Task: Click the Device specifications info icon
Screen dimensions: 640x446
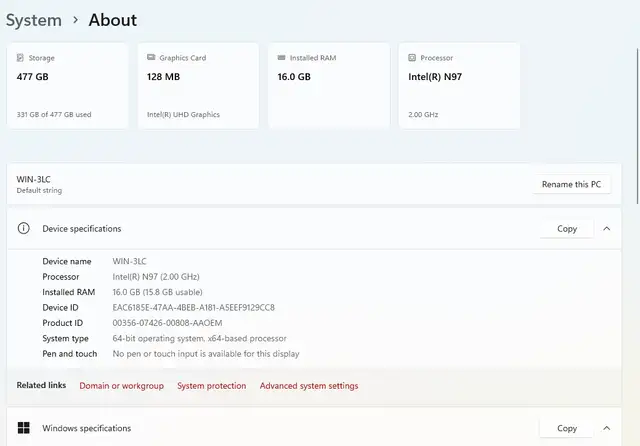Action: coord(24,228)
